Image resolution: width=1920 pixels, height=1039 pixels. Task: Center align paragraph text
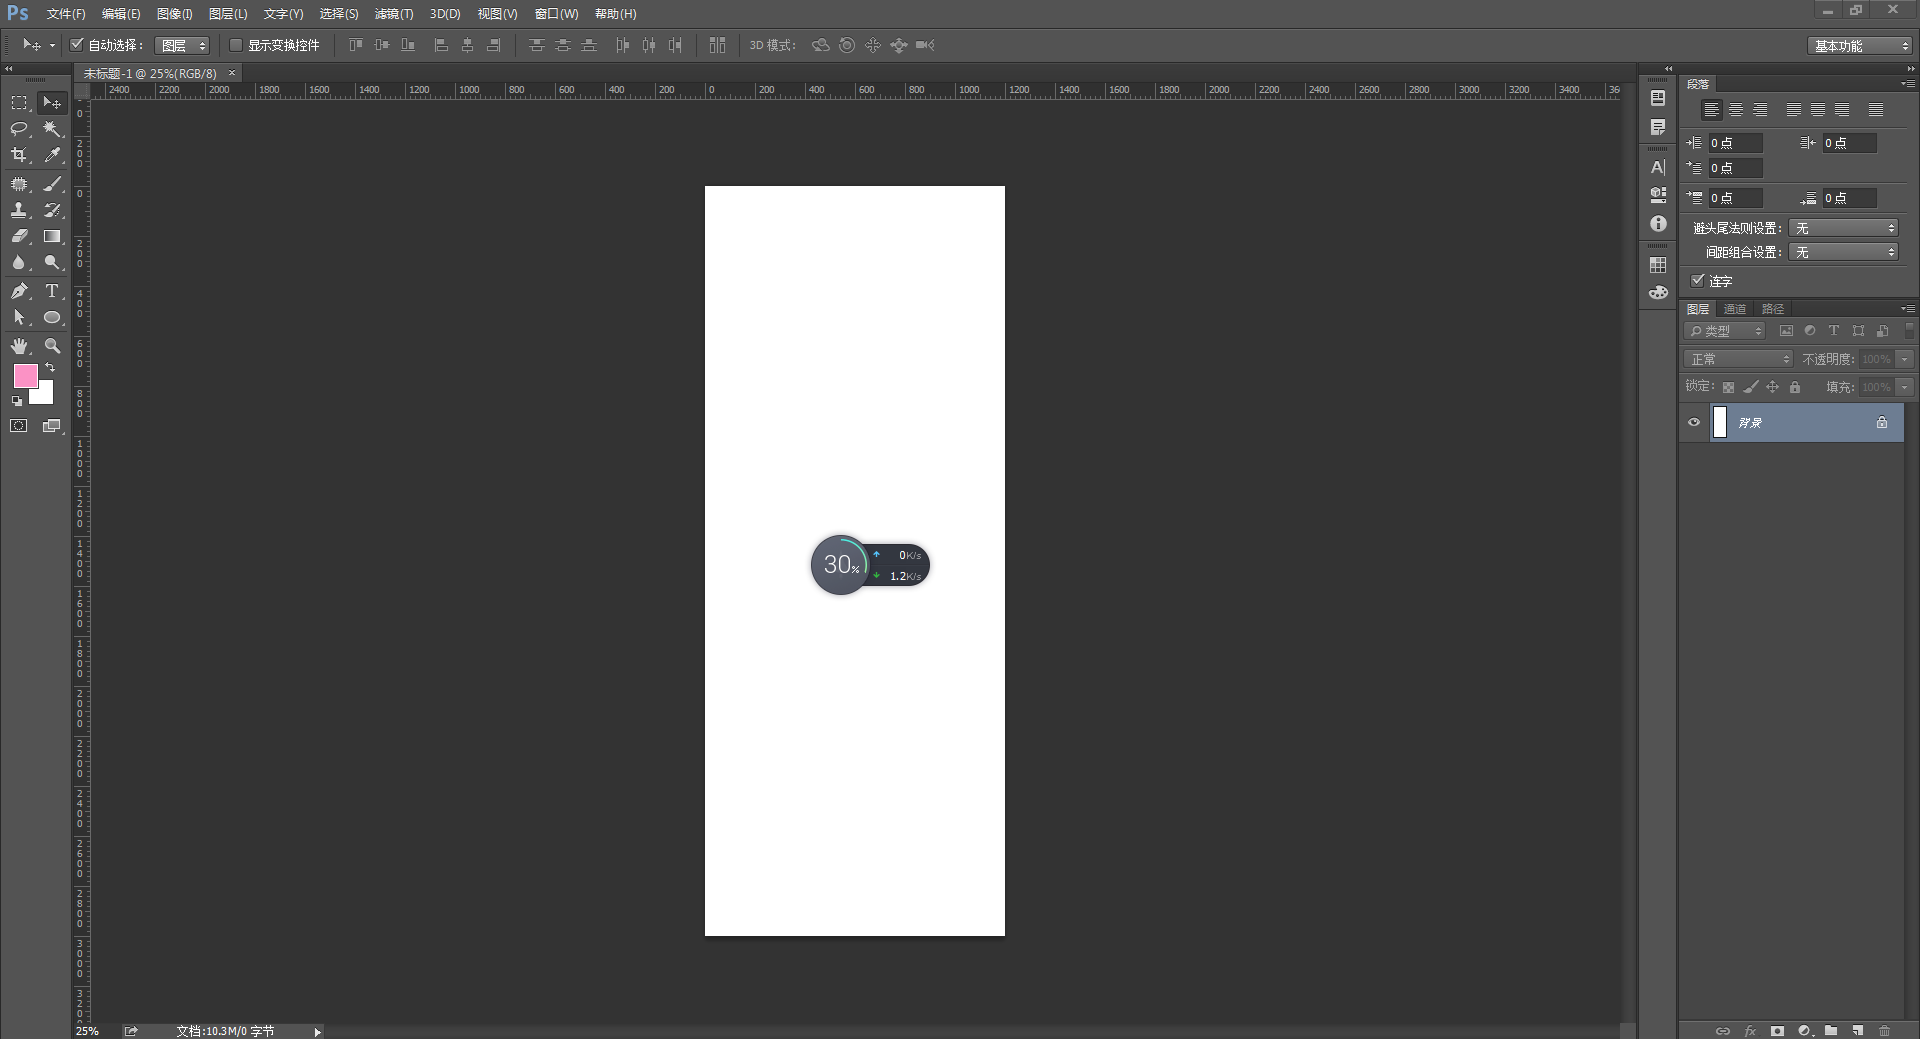coord(1736,110)
